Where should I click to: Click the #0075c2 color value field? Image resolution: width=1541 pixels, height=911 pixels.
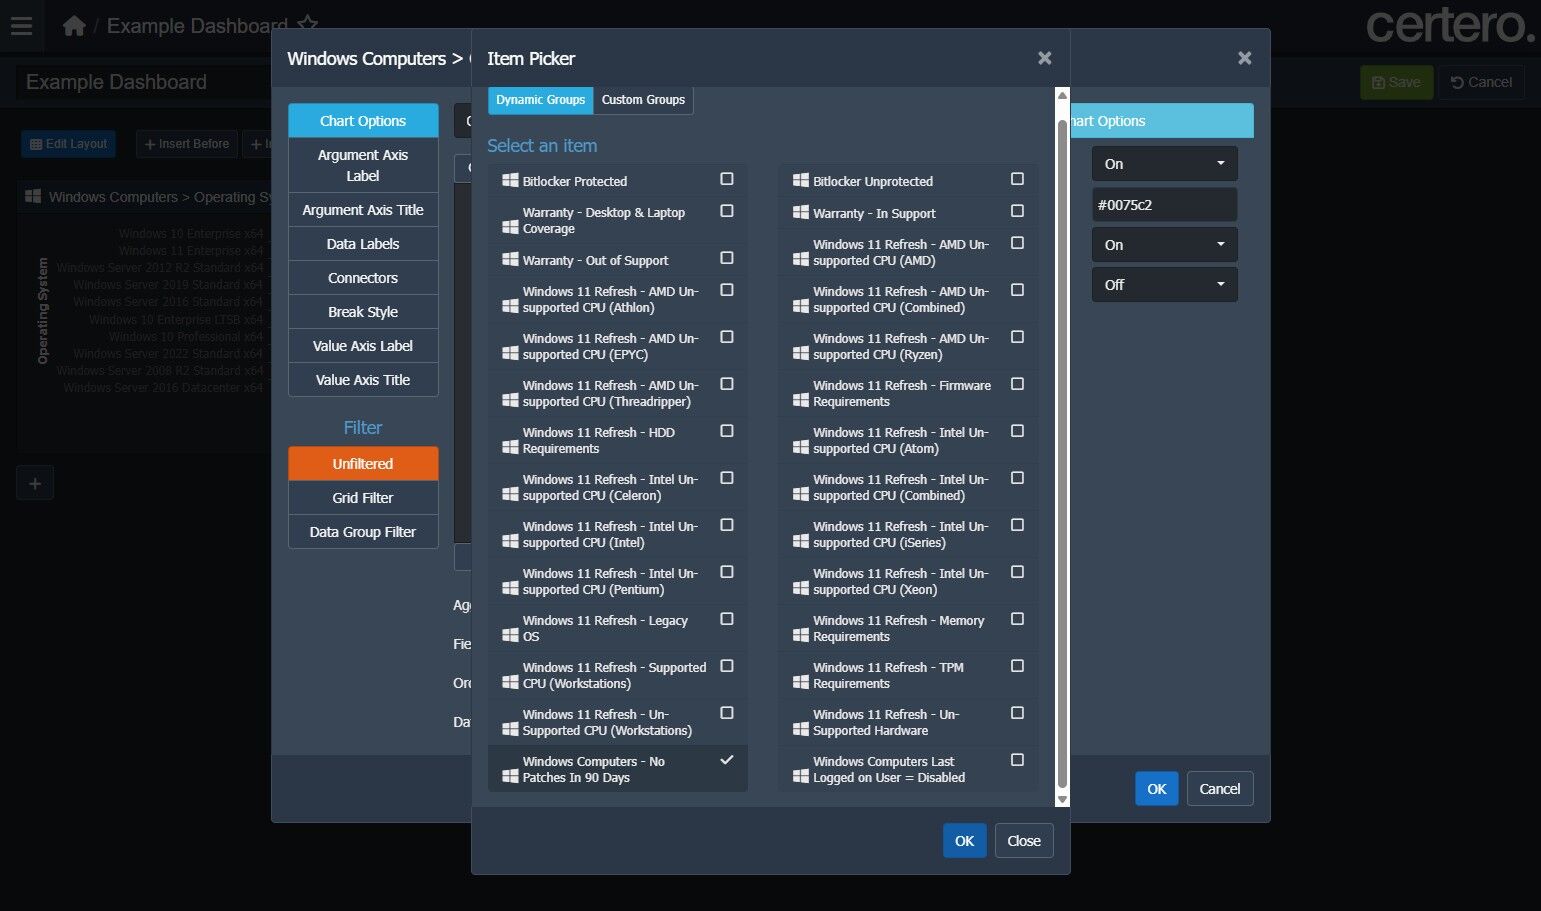point(1164,205)
